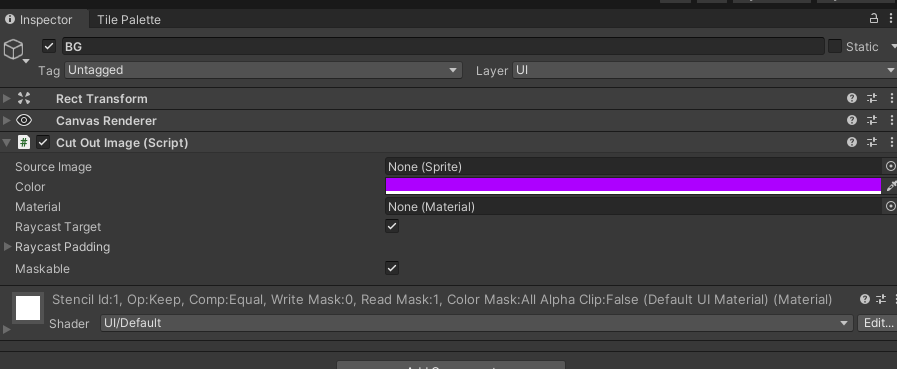This screenshot has width=897, height=369.
Task: Click the Rect Transform component icon
Action: pyautogui.click(x=24, y=98)
